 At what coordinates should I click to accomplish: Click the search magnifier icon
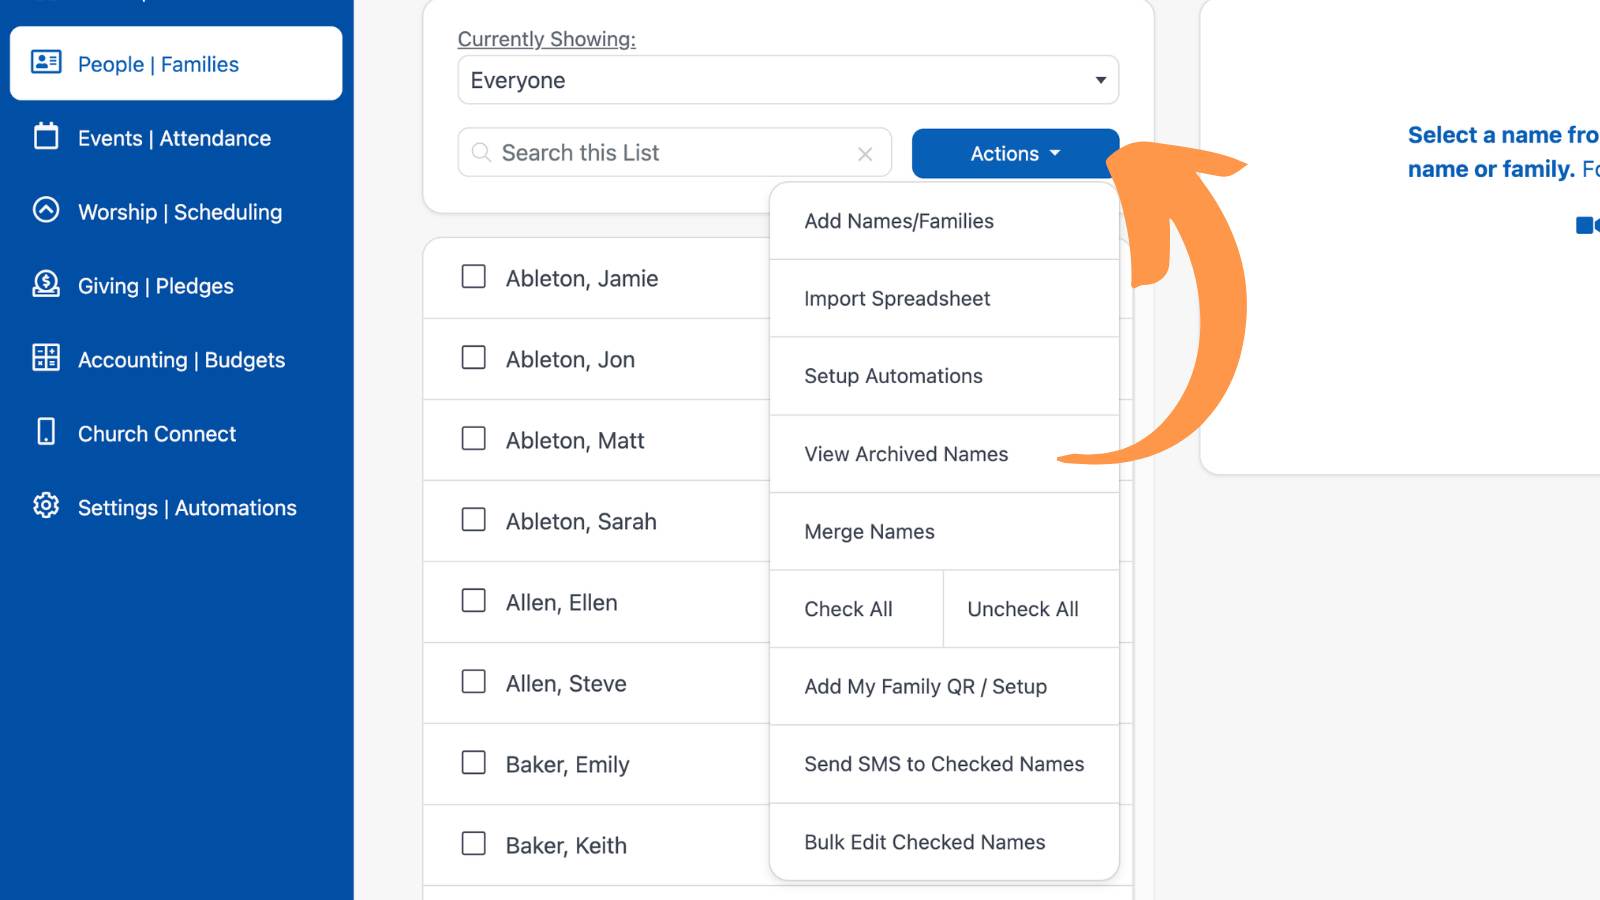click(481, 152)
